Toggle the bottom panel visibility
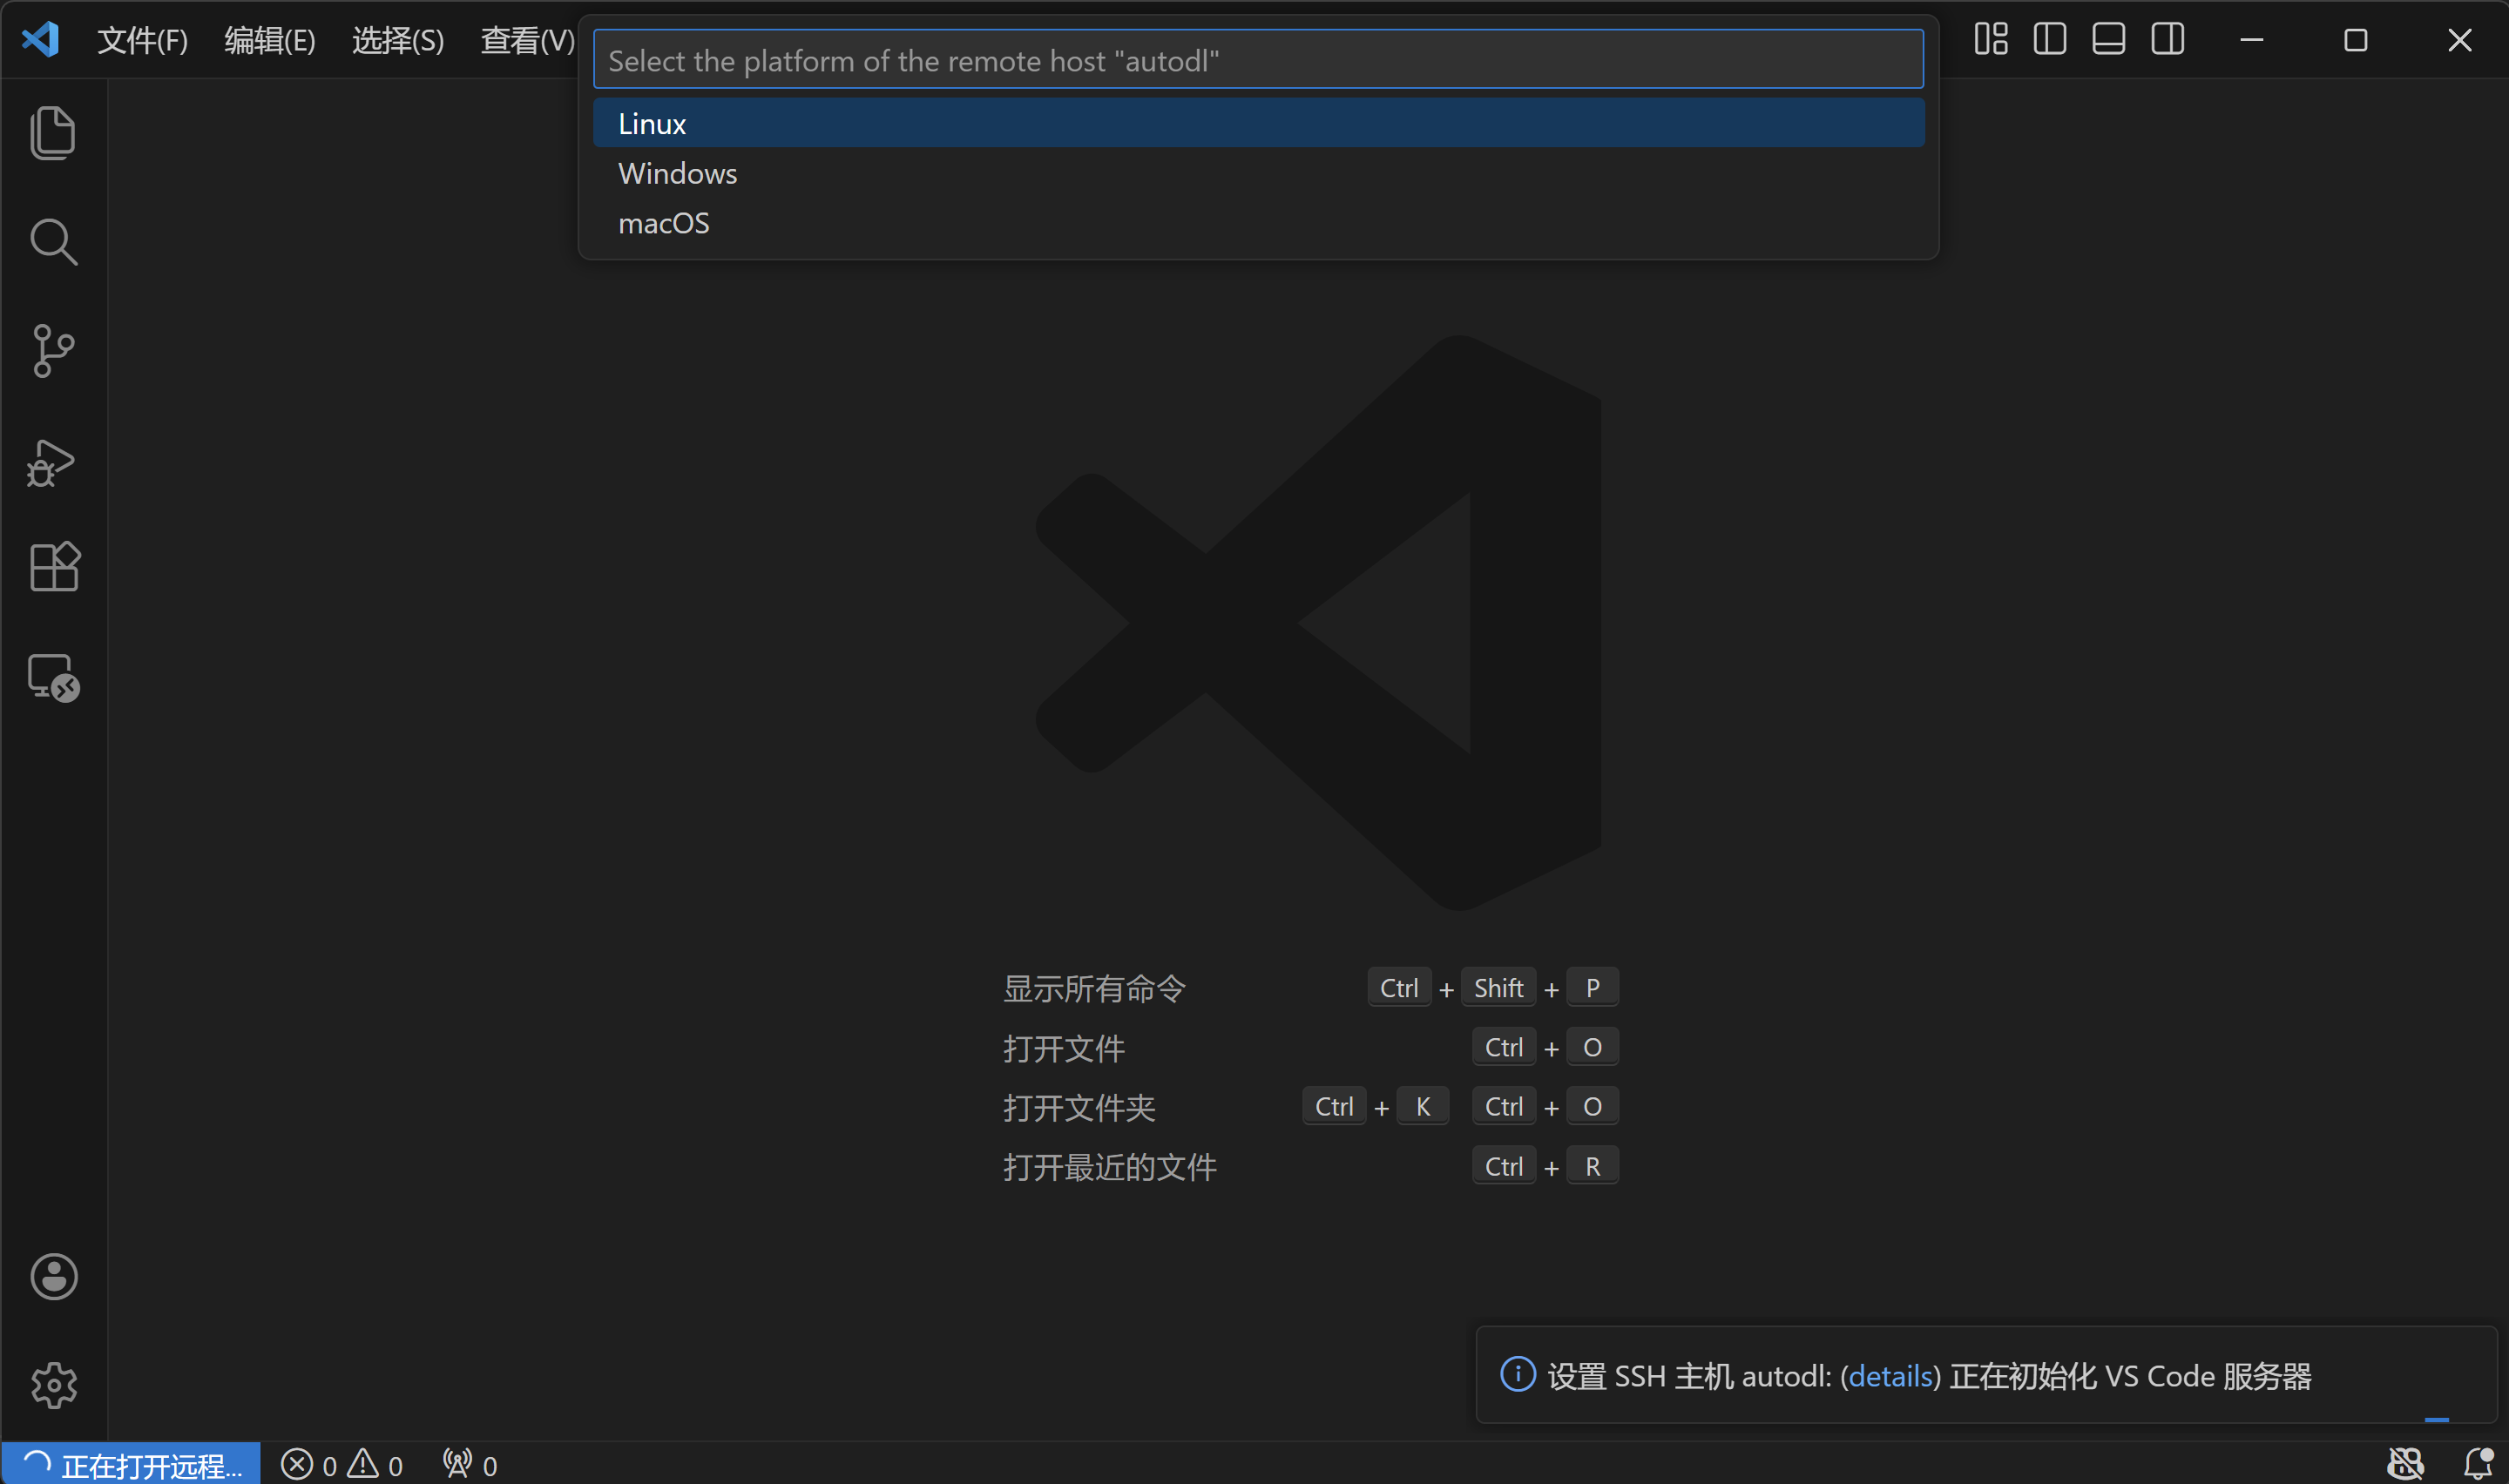2509x1484 pixels. [2108, 40]
